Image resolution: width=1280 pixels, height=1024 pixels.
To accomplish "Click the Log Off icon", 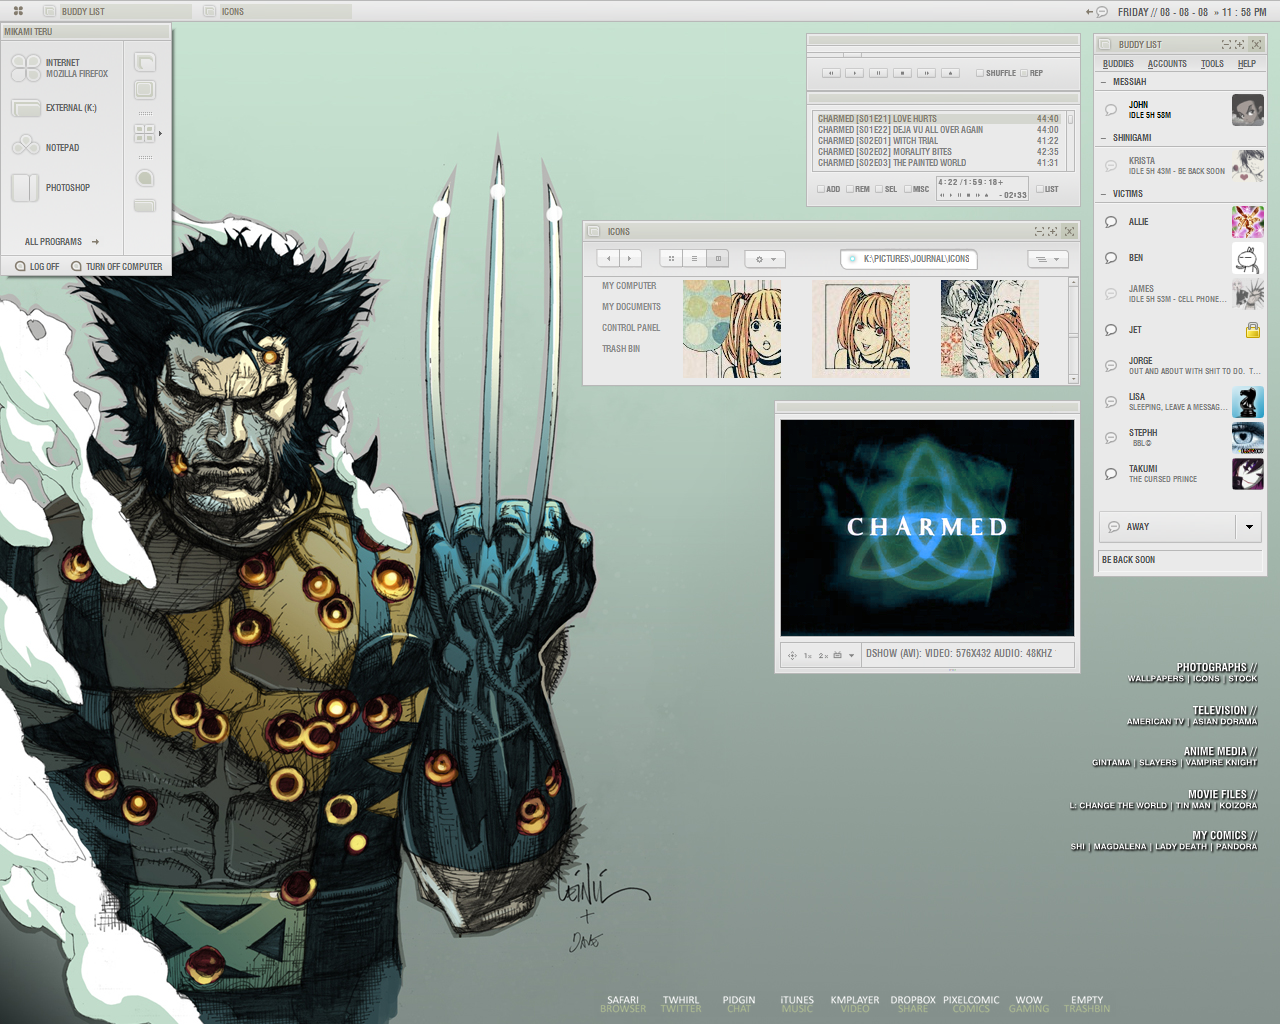I will (x=20, y=266).
